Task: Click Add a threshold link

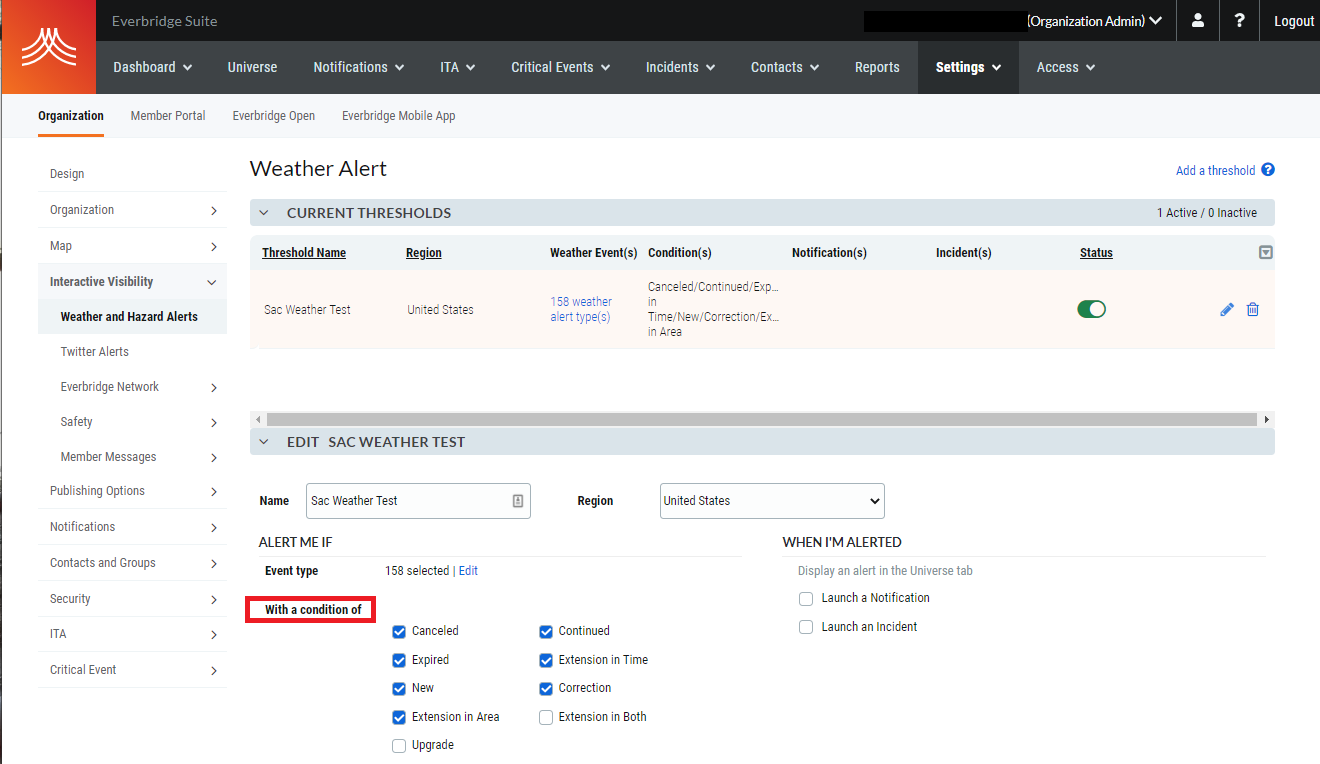Action: (1215, 171)
